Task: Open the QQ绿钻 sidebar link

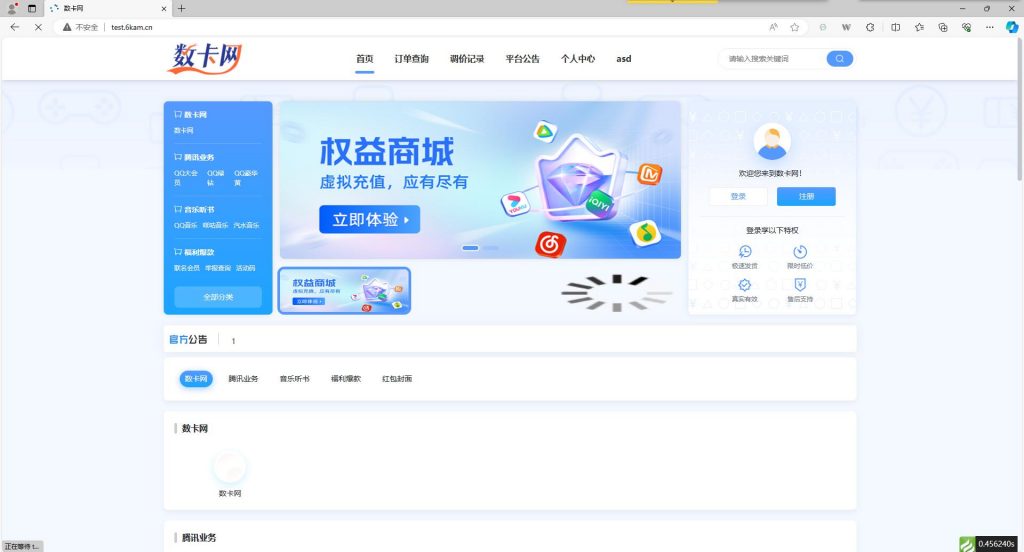Action: pyautogui.click(x=216, y=178)
